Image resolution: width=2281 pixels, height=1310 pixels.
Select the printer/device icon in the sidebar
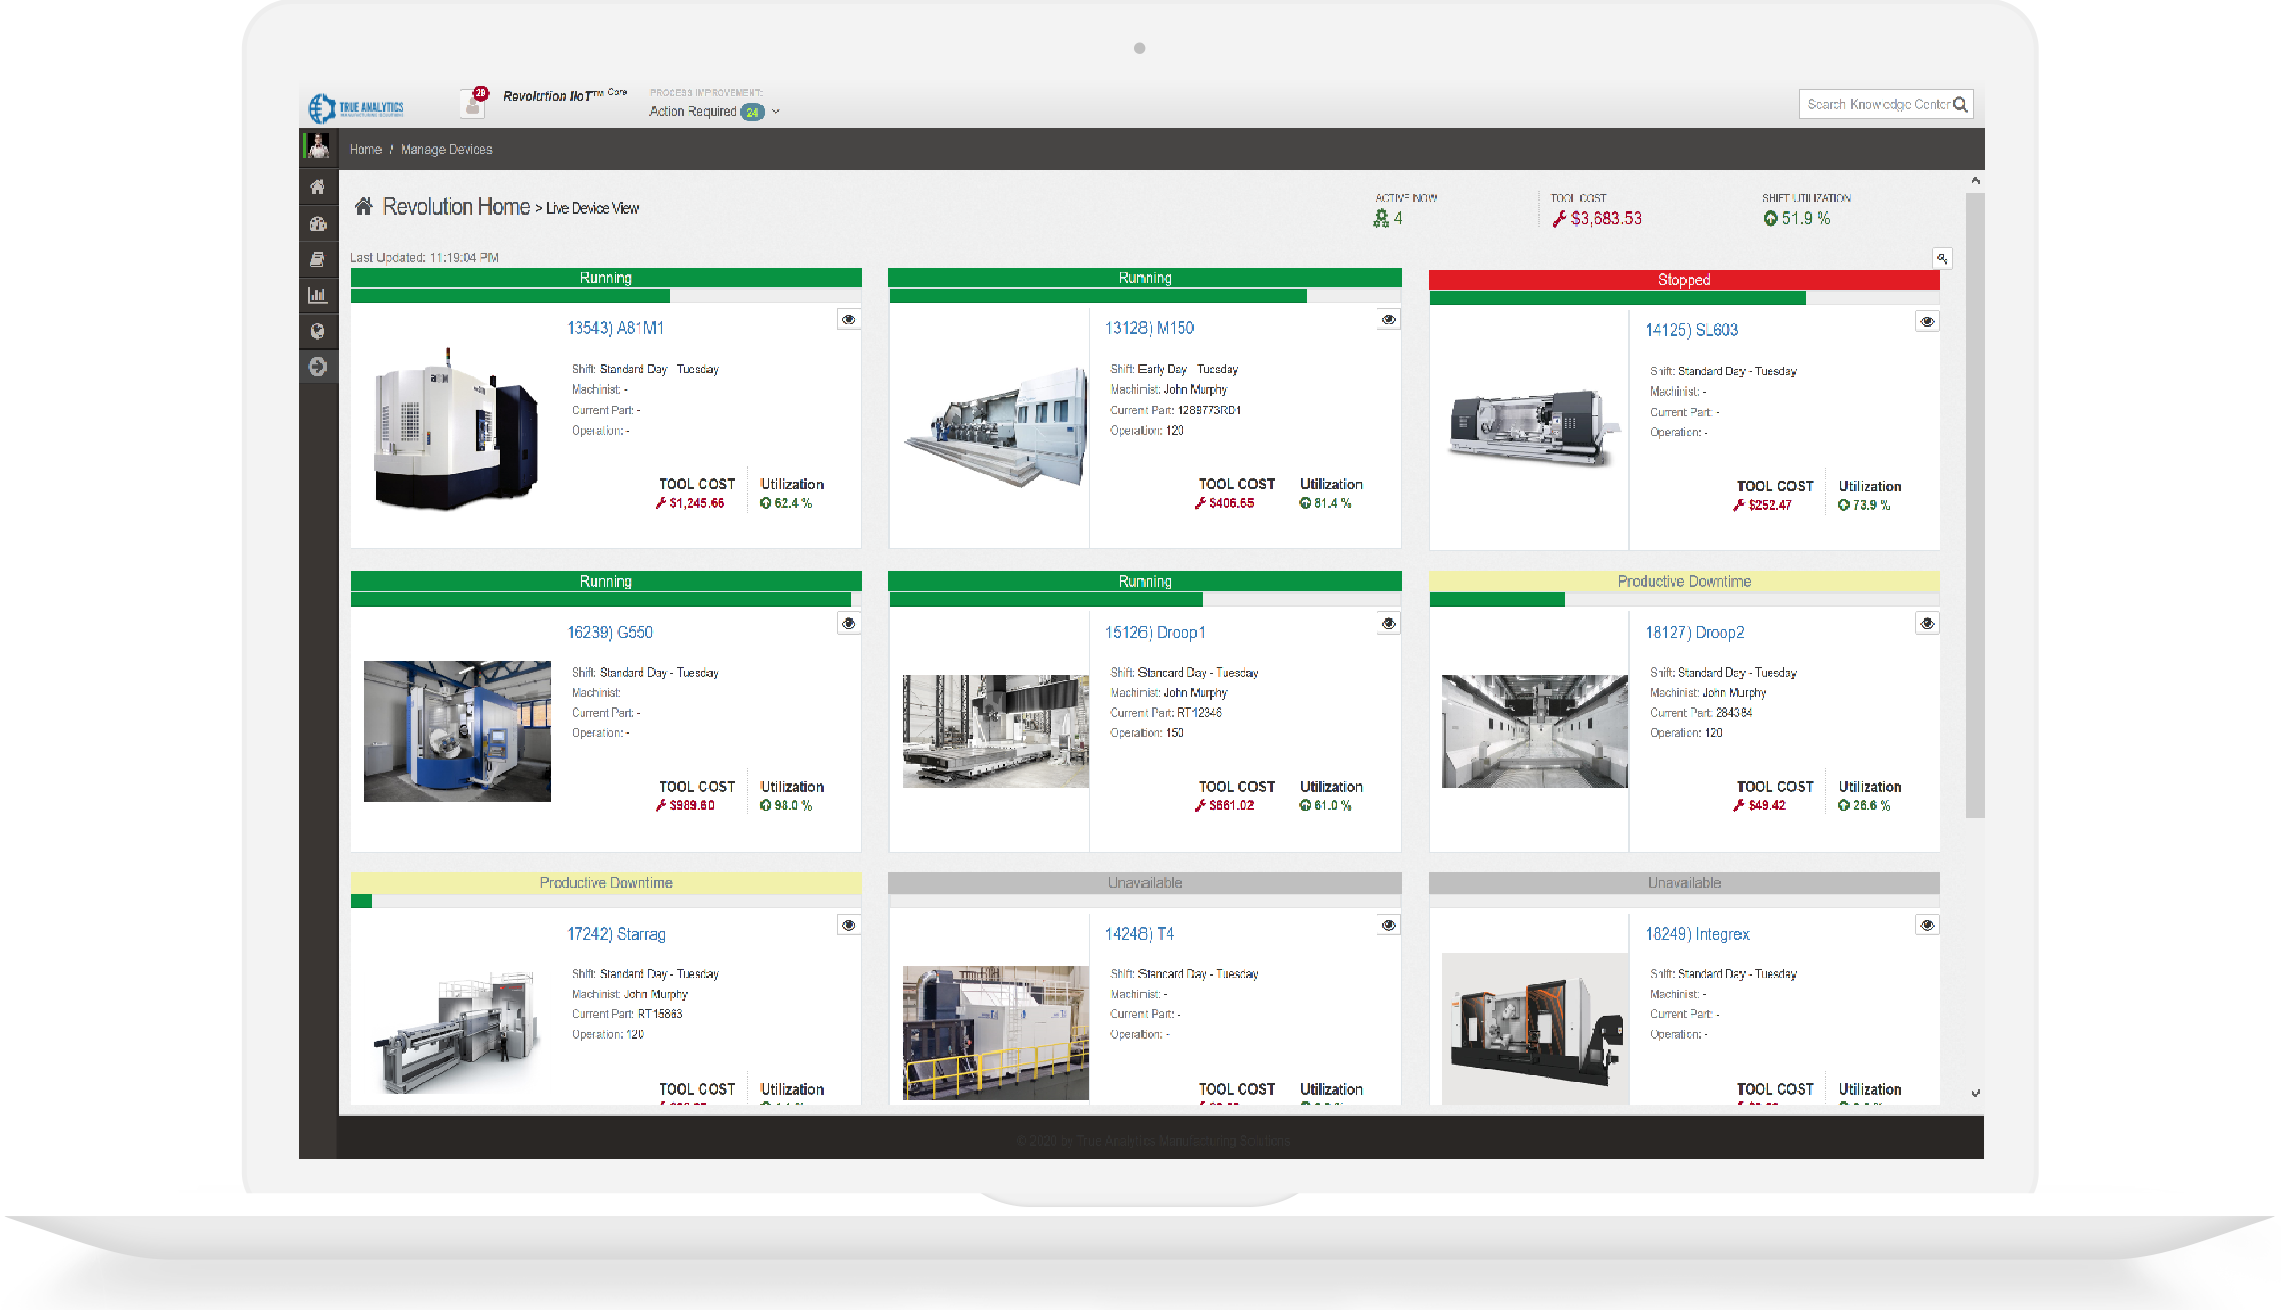coord(319,260)
